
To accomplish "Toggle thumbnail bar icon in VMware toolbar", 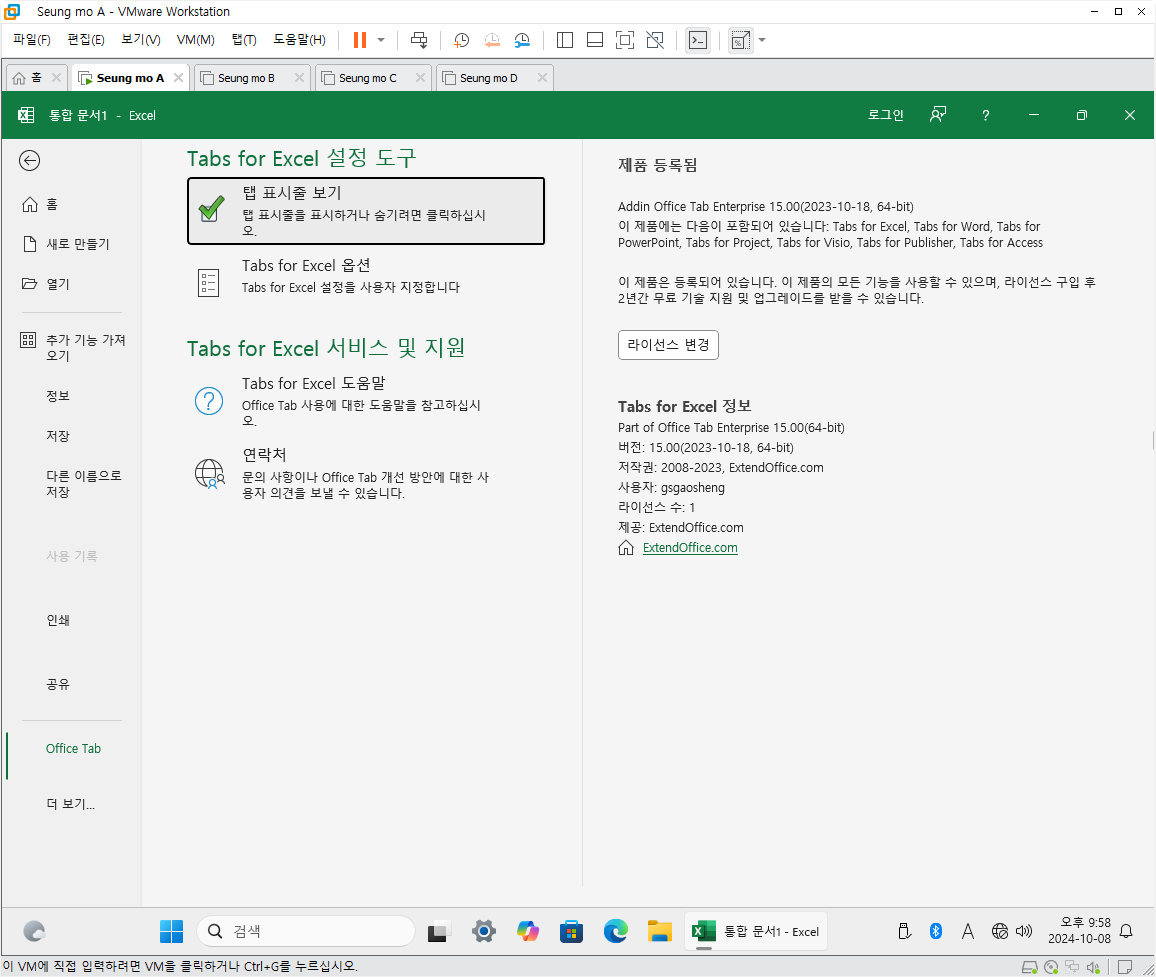I will 595,40.
